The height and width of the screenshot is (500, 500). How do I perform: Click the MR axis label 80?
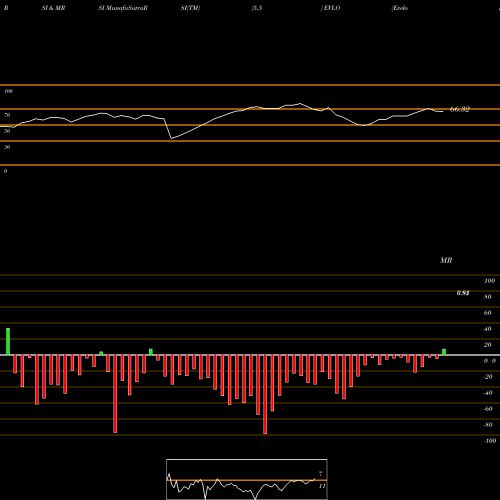(x=488, y=297)
